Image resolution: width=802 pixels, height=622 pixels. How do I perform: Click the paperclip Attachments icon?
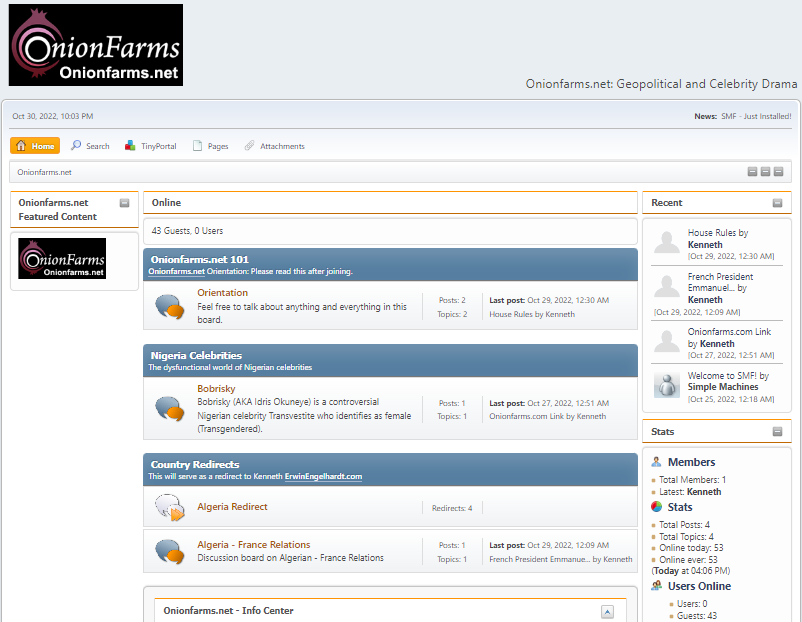pyautogui.click(x=249, y=146)
